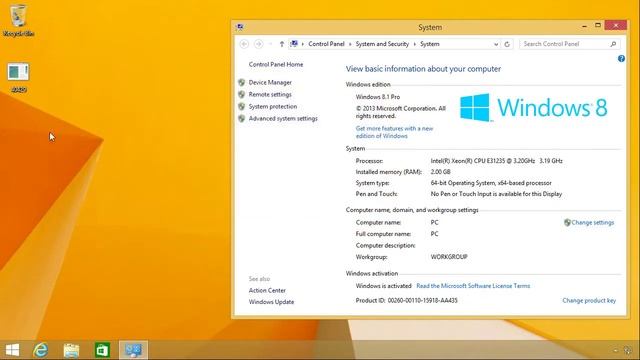The width and height of the screenshot is (640, 360).
Task: Expand the chevron after Control Panel breadcrumb
Action: [350, 44]
